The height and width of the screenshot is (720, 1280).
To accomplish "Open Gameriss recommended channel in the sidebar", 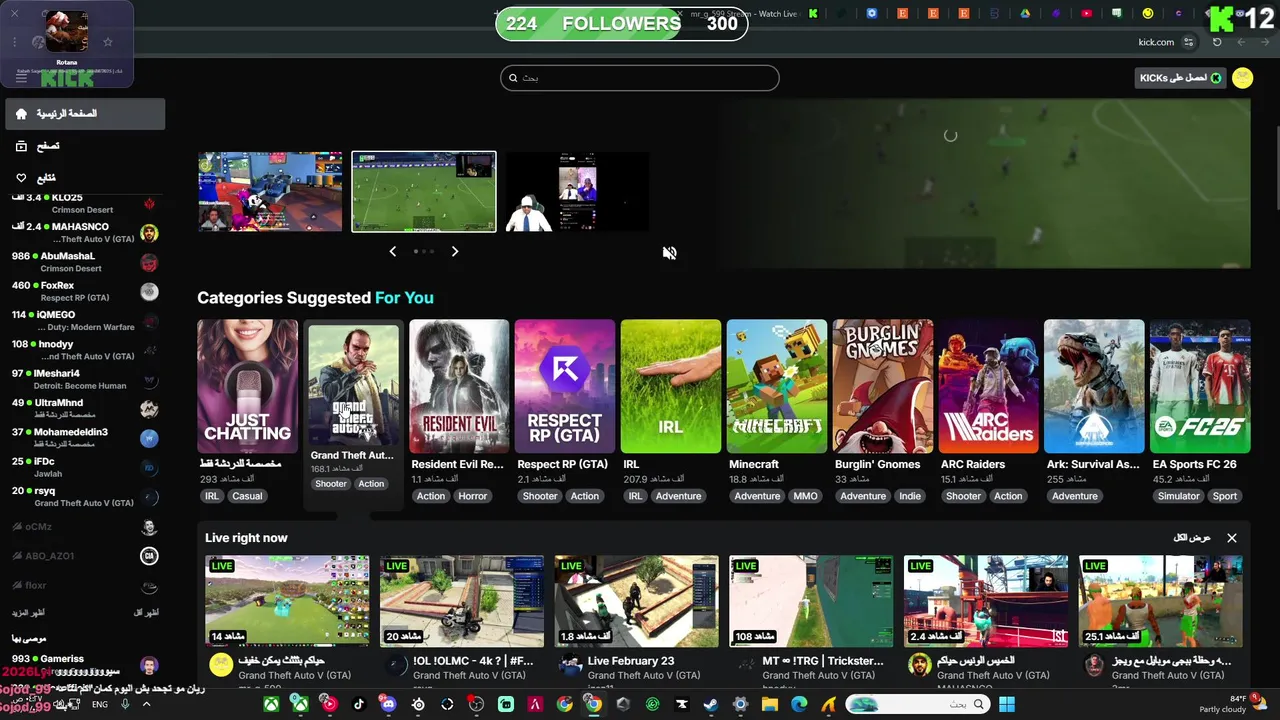I will (84, 665).
